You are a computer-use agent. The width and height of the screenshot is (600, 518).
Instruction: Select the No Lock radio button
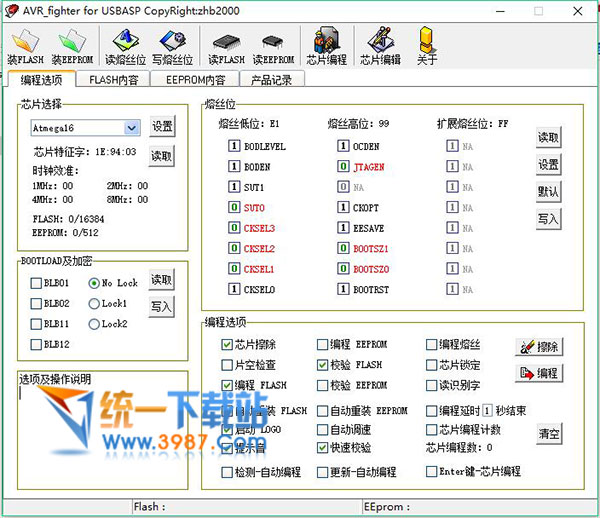click(94, 283)
